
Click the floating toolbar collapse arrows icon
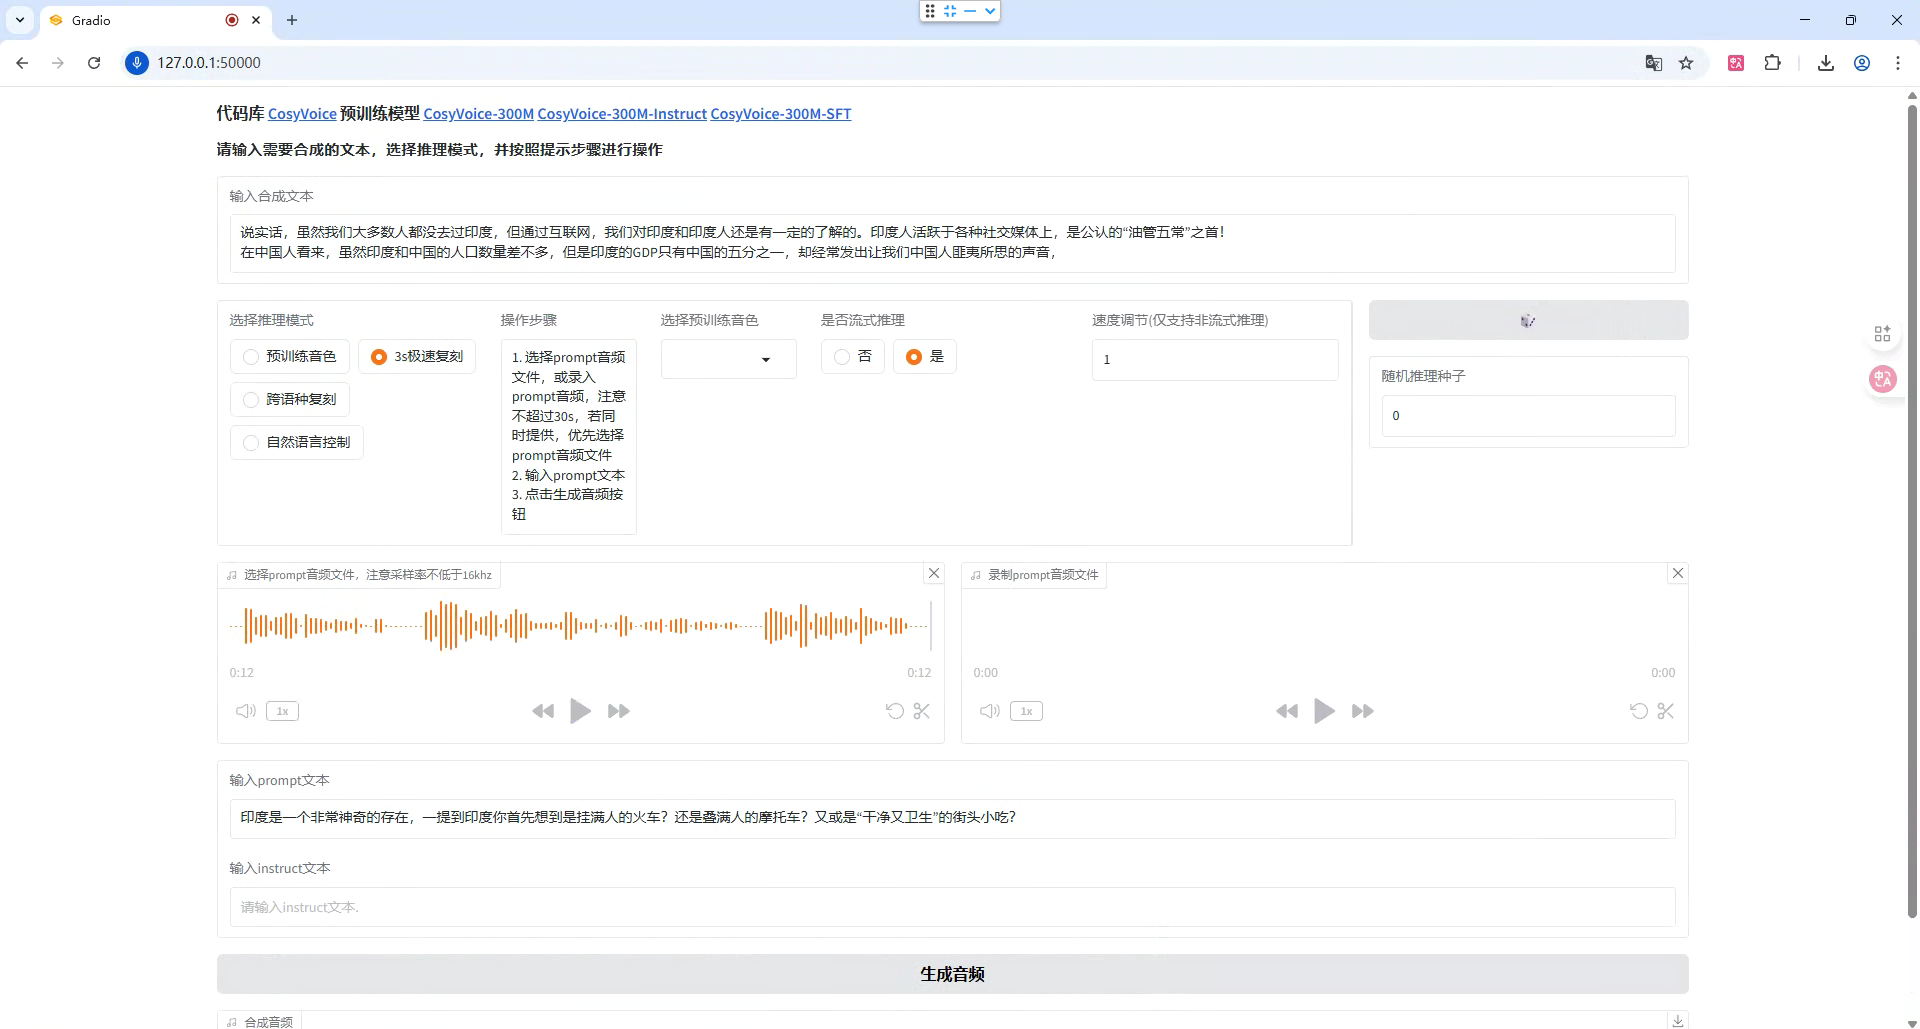950,11
